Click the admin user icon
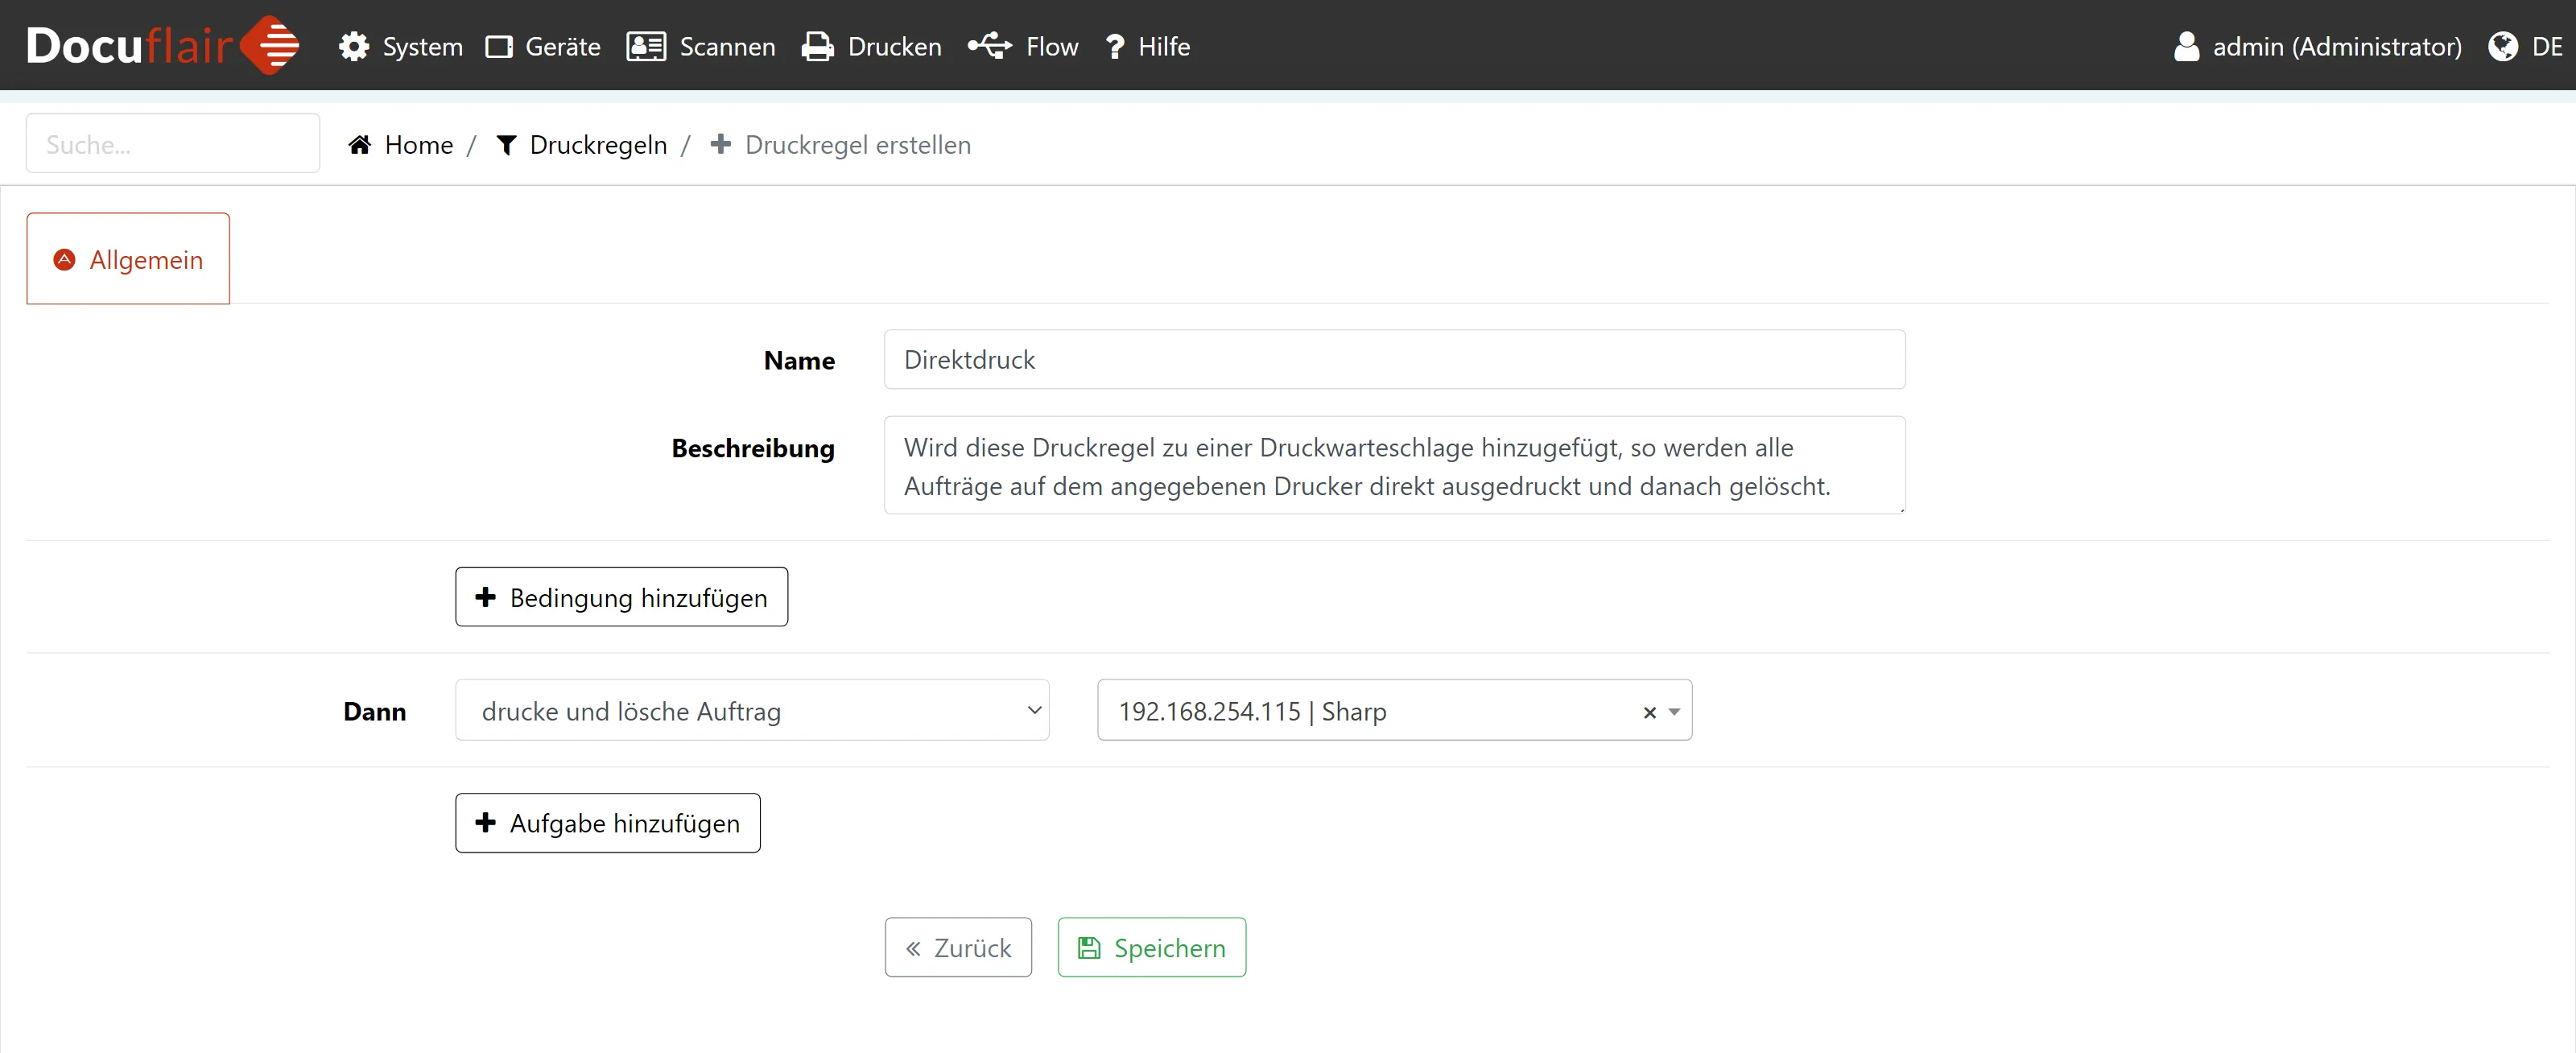The image size is (2576, 1053). pos(2186,47)
